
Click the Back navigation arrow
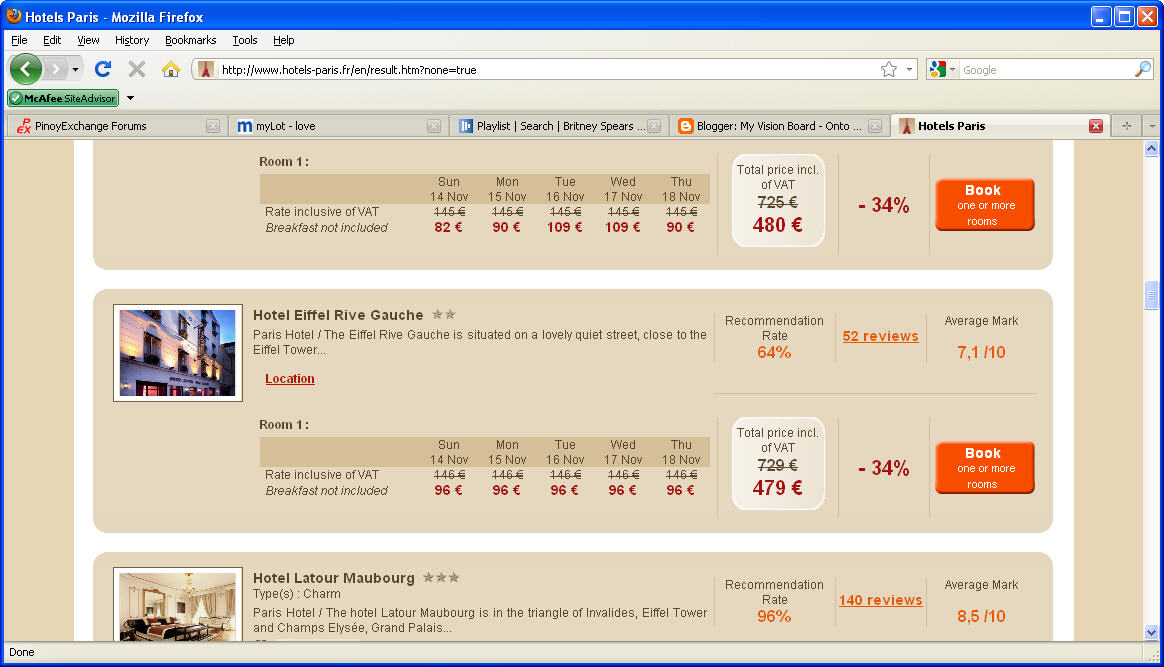(26, 68)
